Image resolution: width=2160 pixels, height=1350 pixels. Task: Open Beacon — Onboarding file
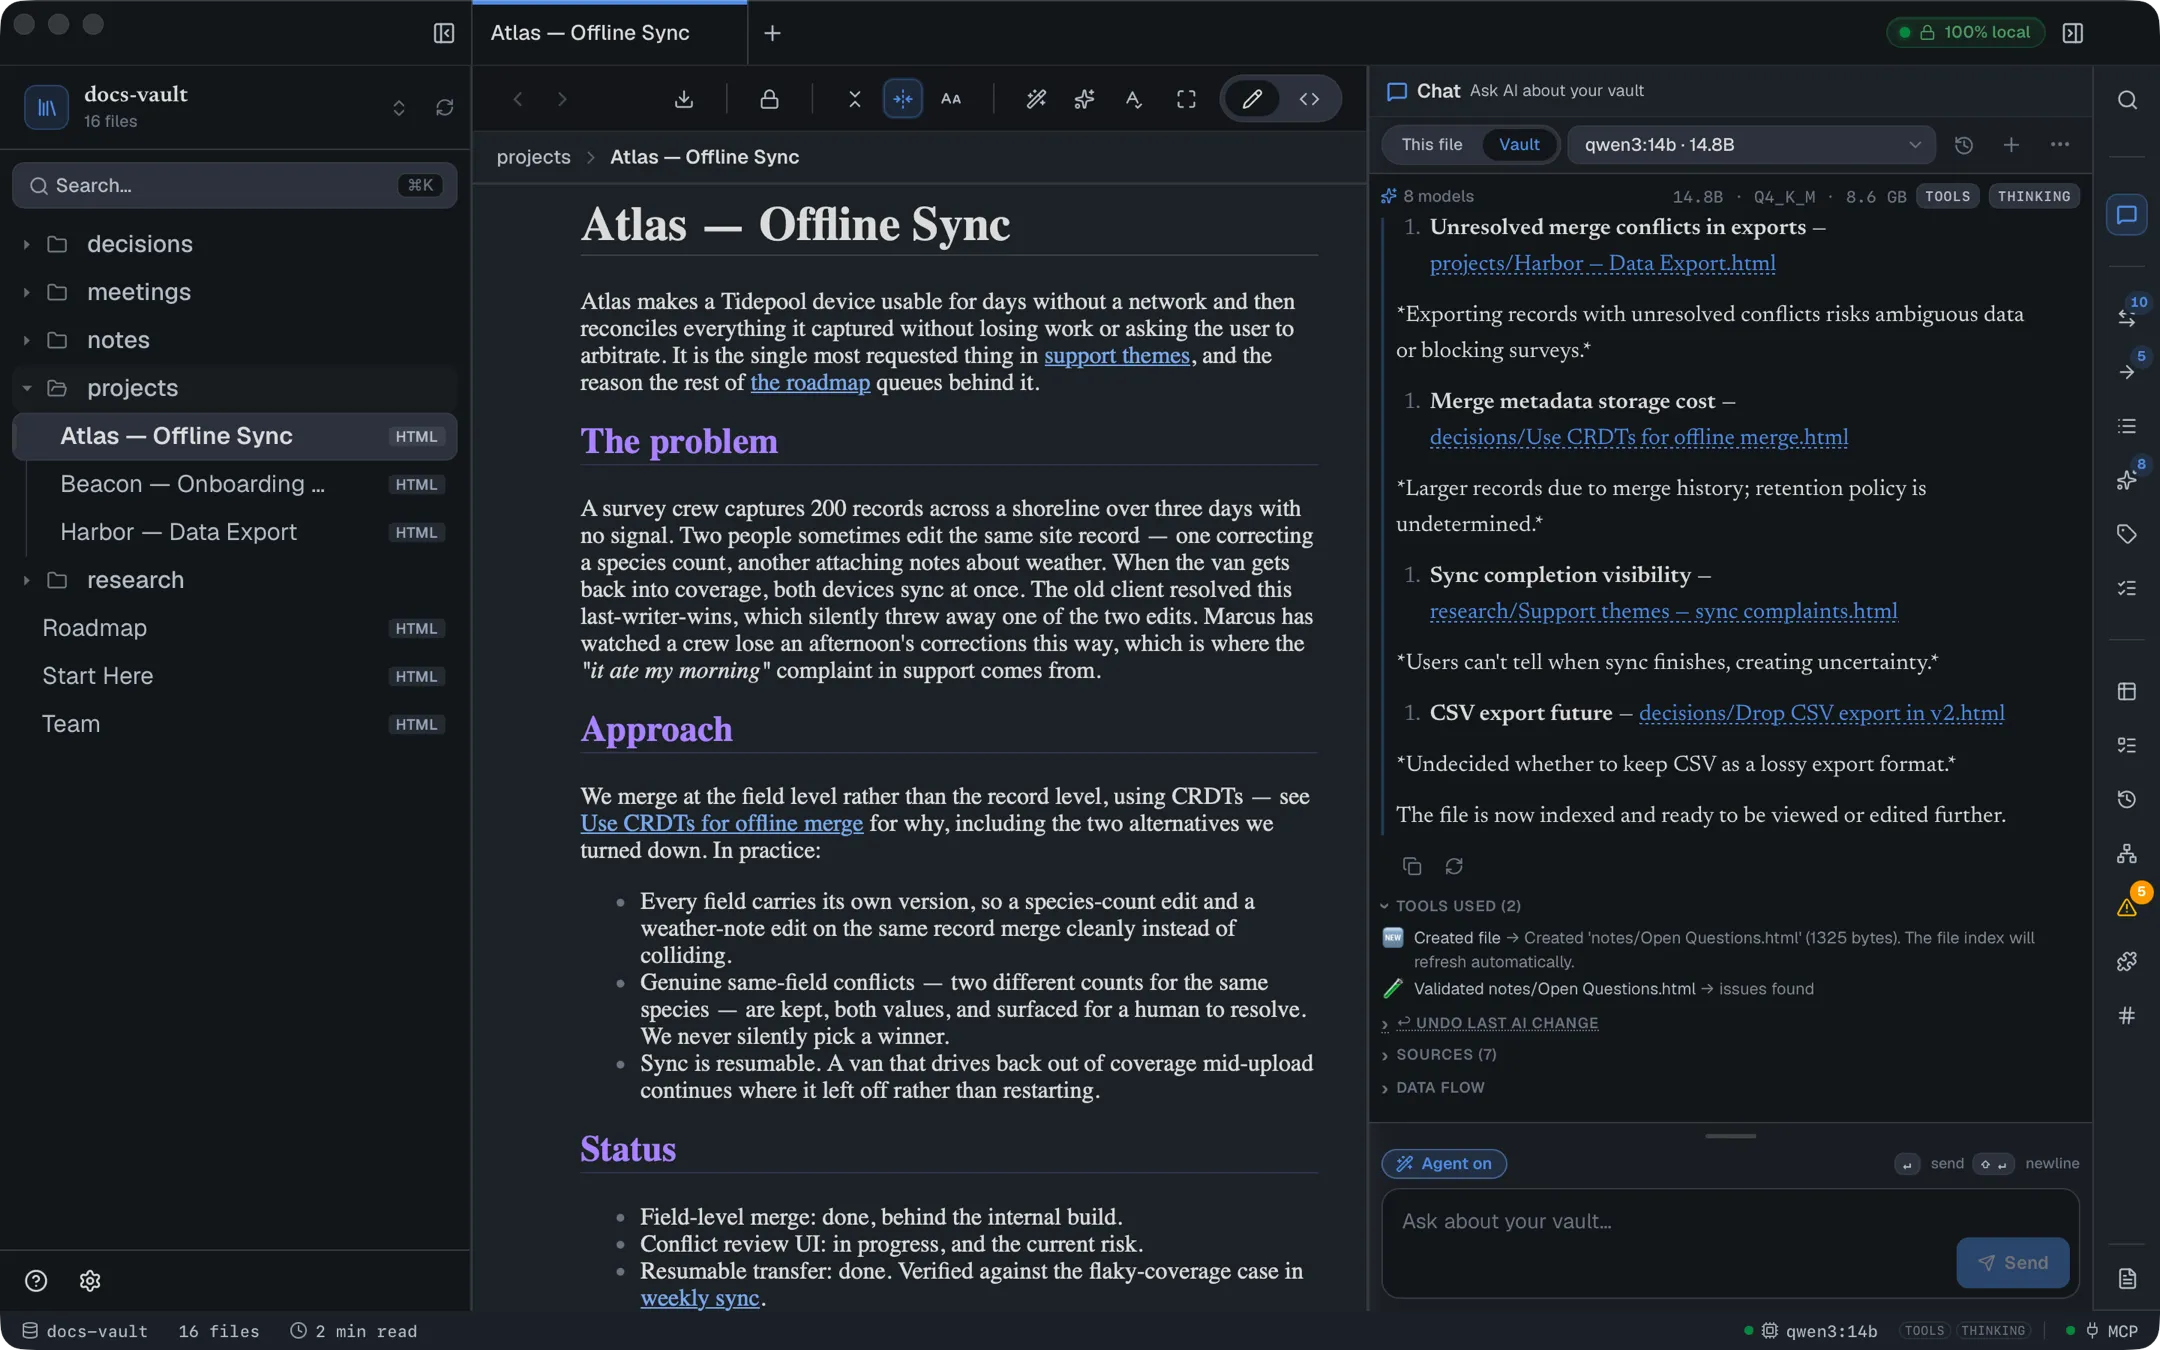pyautogui.click(x=235, y=484)
